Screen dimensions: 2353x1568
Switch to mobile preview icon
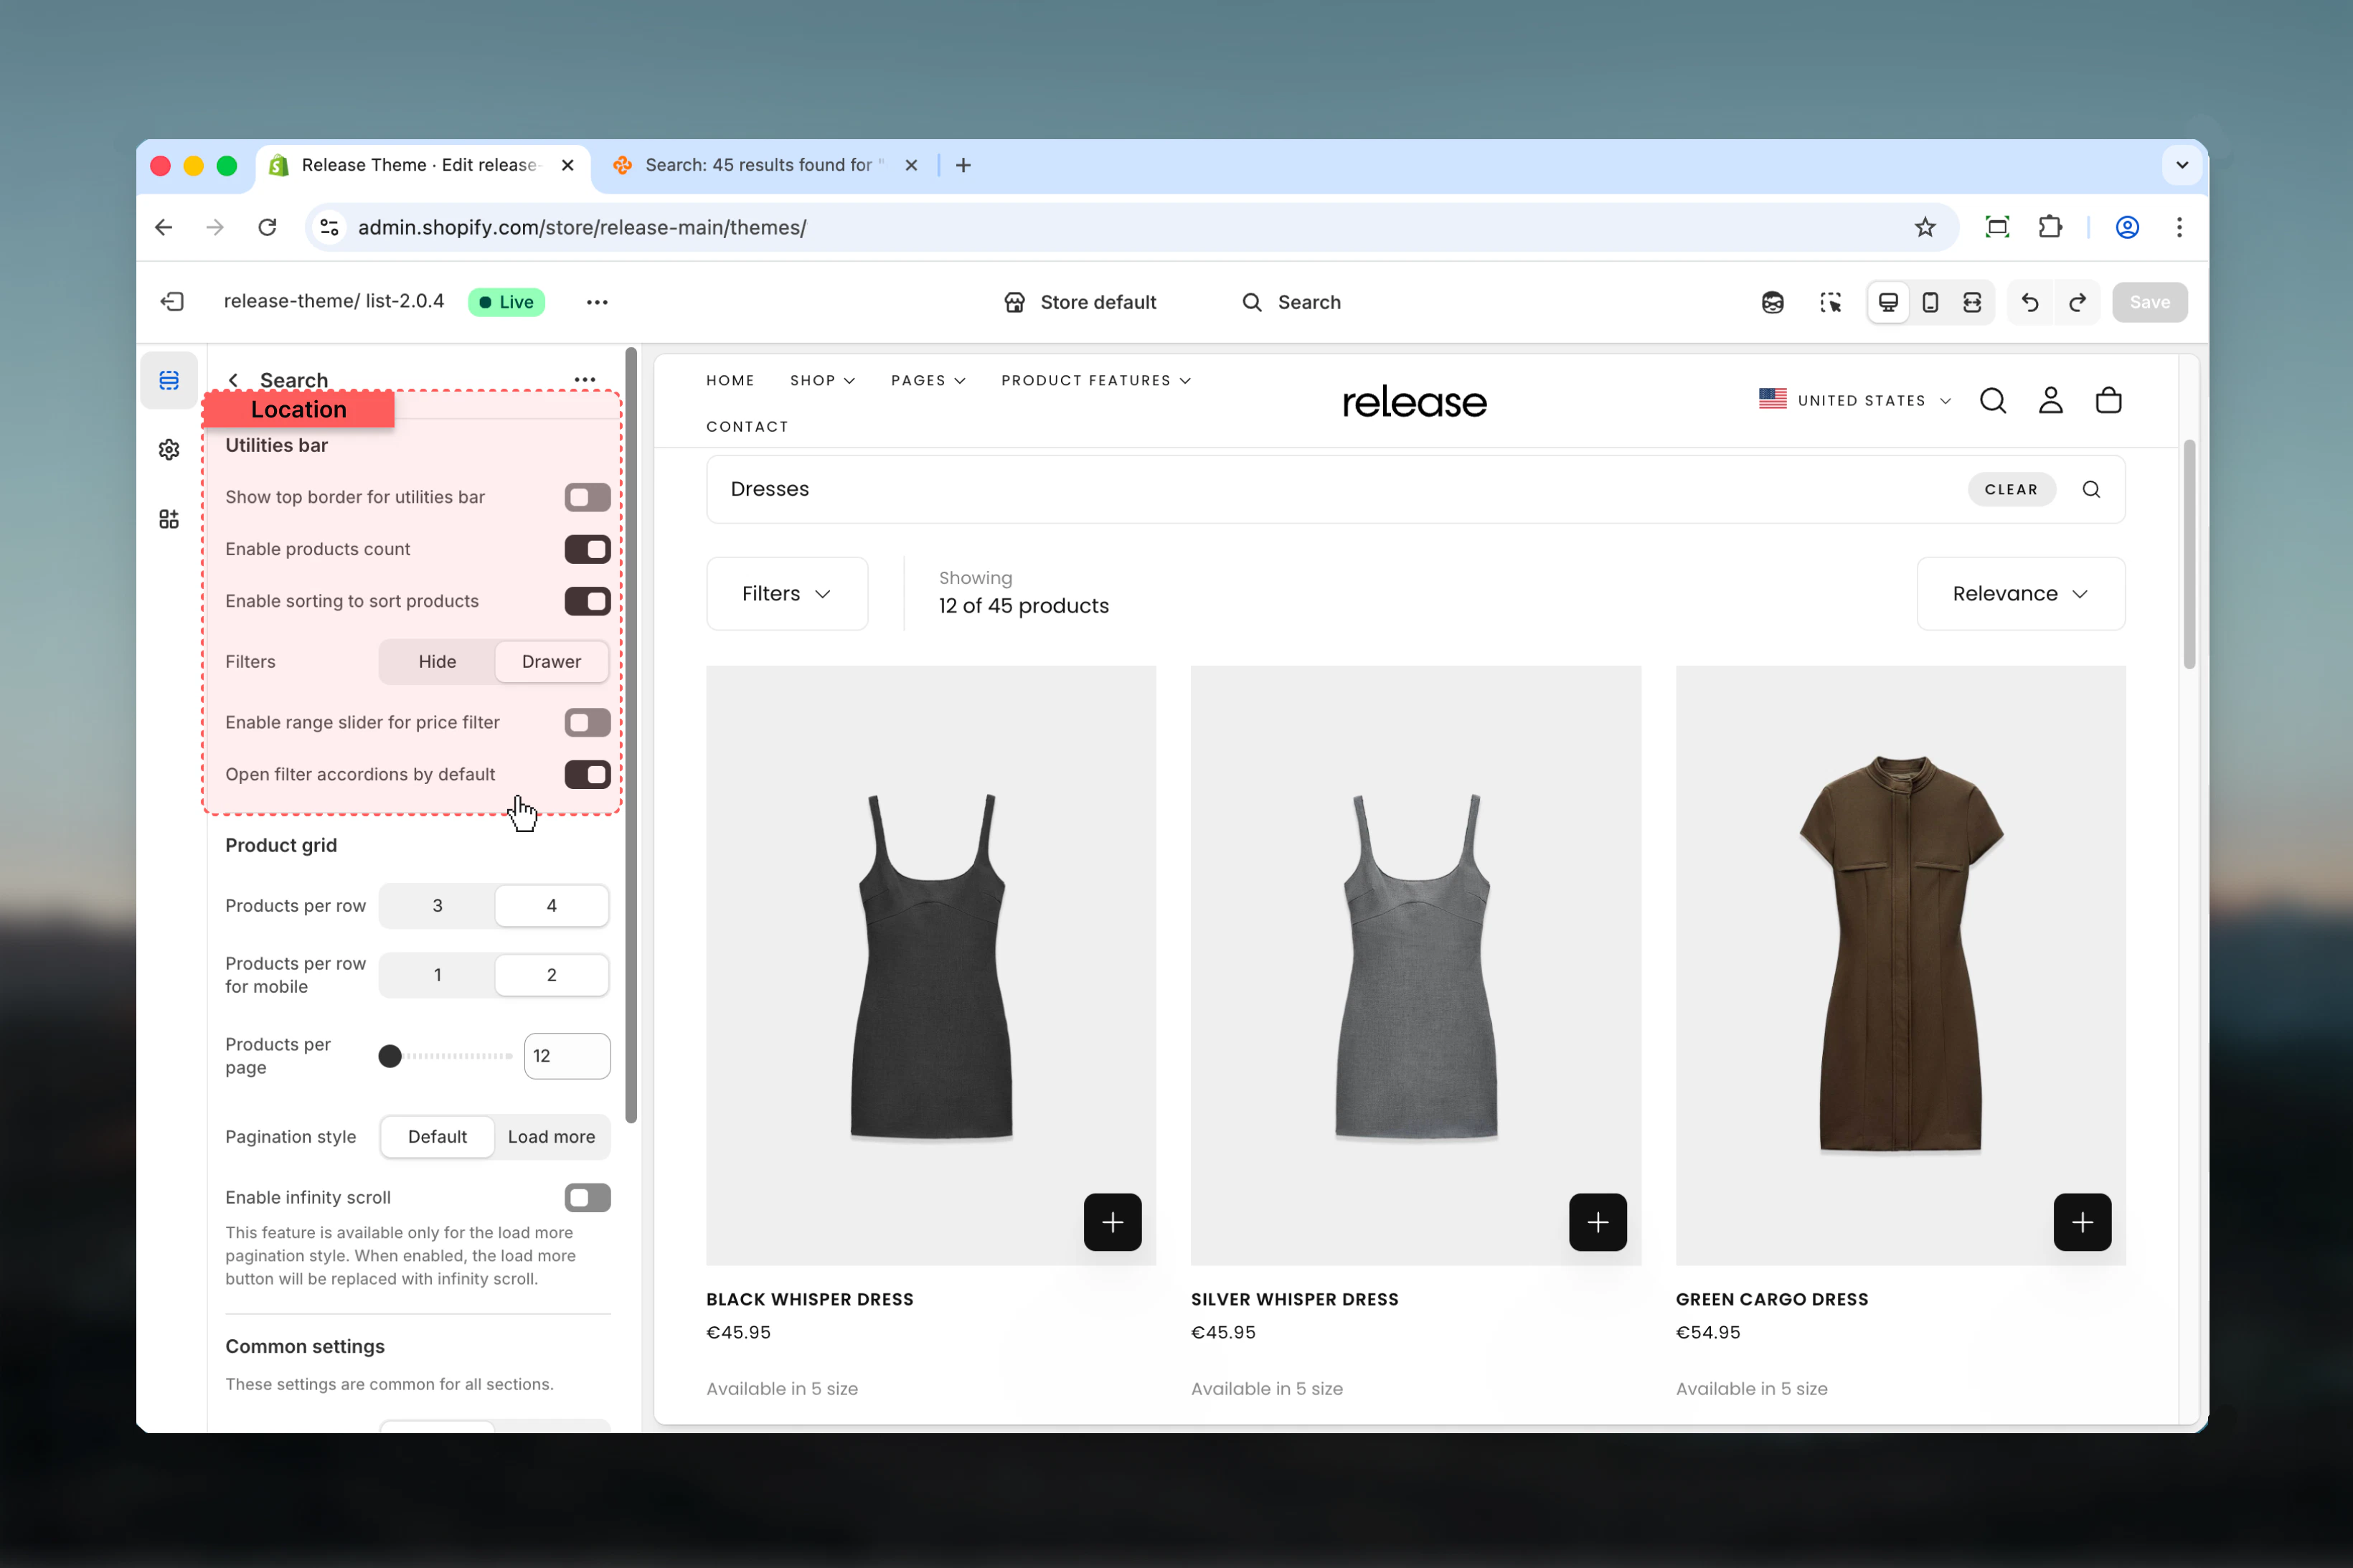tap(1930, 302)
